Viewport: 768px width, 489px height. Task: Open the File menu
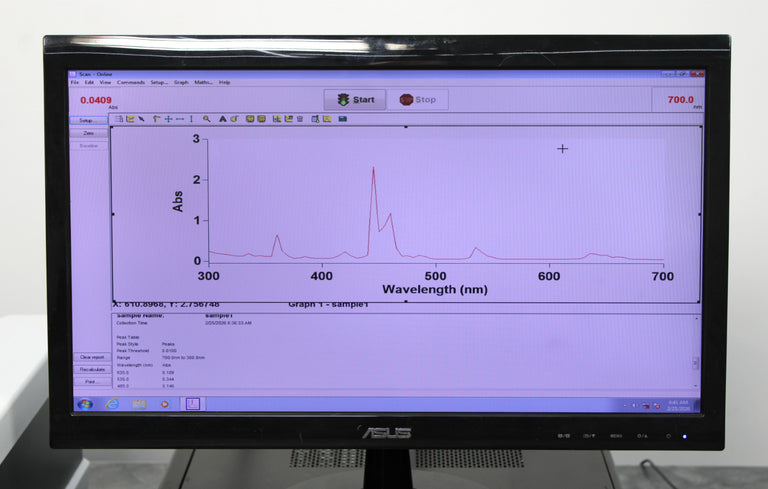[75, 82]
